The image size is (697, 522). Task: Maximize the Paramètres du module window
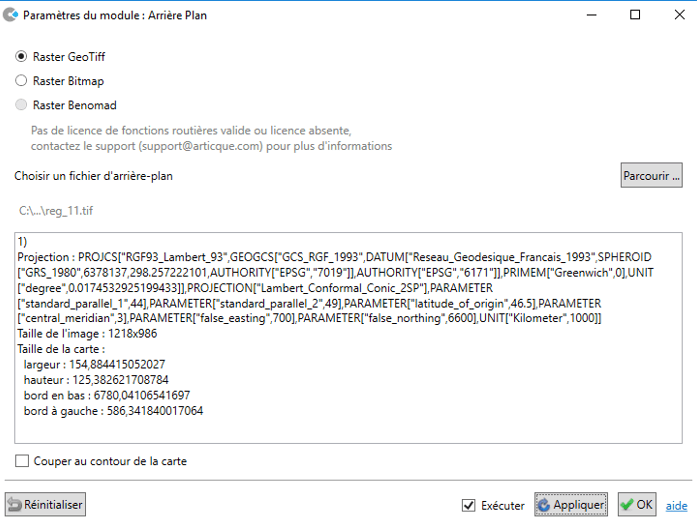pos(635,15)
